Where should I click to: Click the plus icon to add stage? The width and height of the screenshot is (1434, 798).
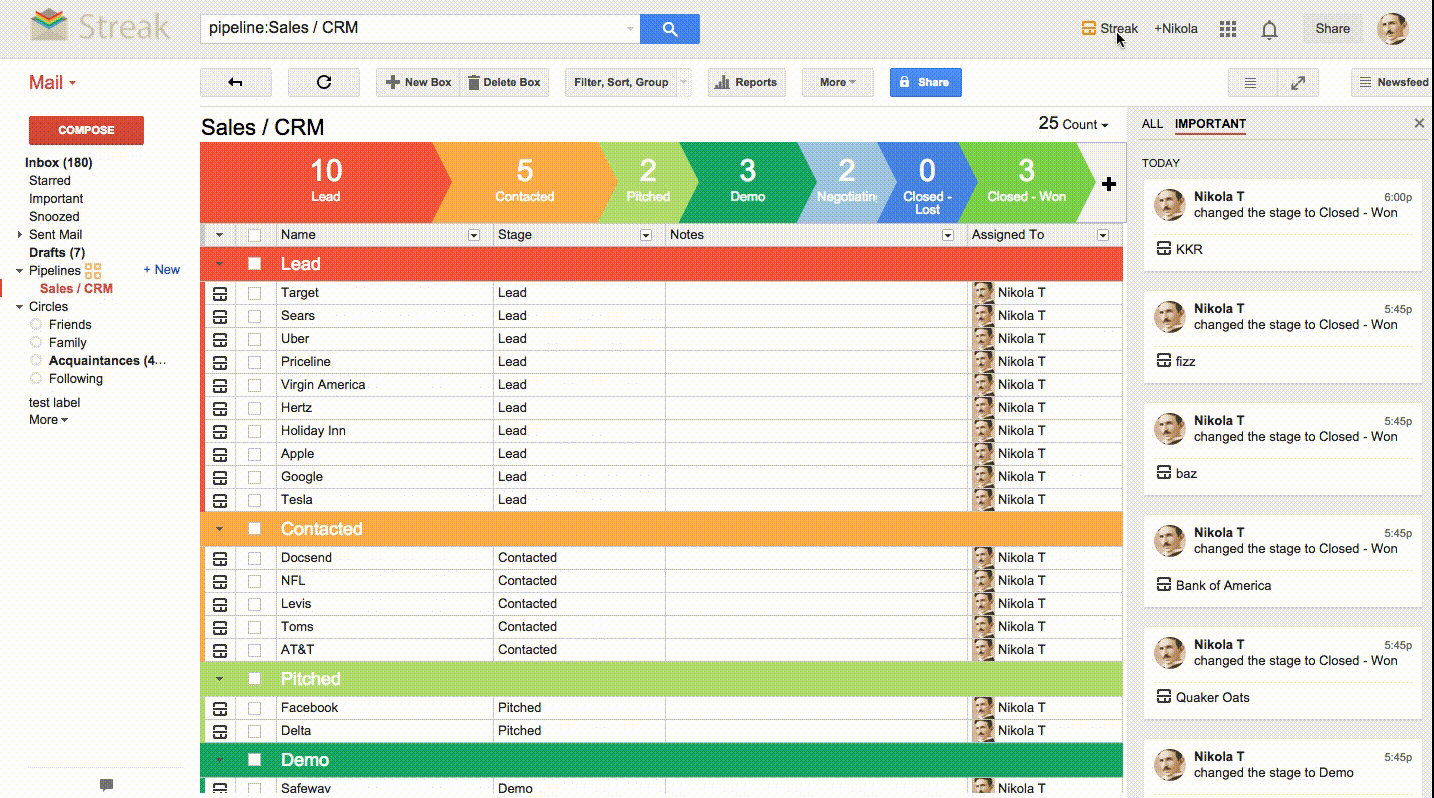pos(1108,184)
